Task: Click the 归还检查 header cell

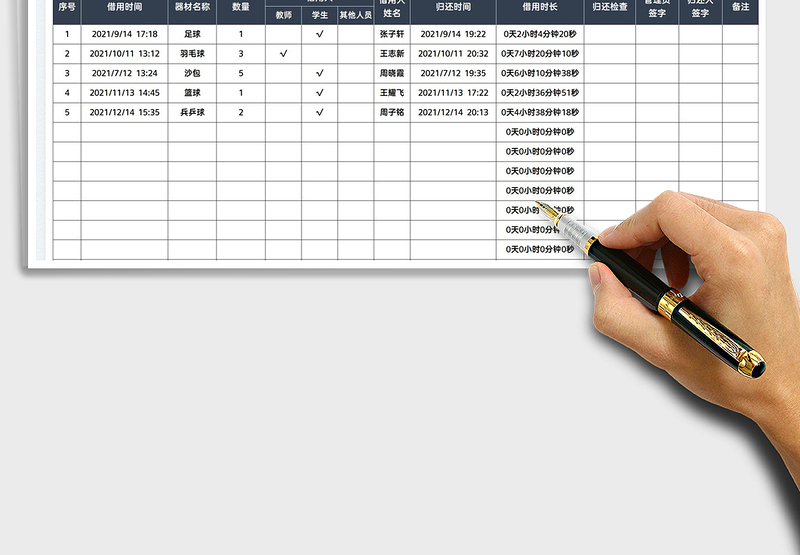Action: point(610,7)
